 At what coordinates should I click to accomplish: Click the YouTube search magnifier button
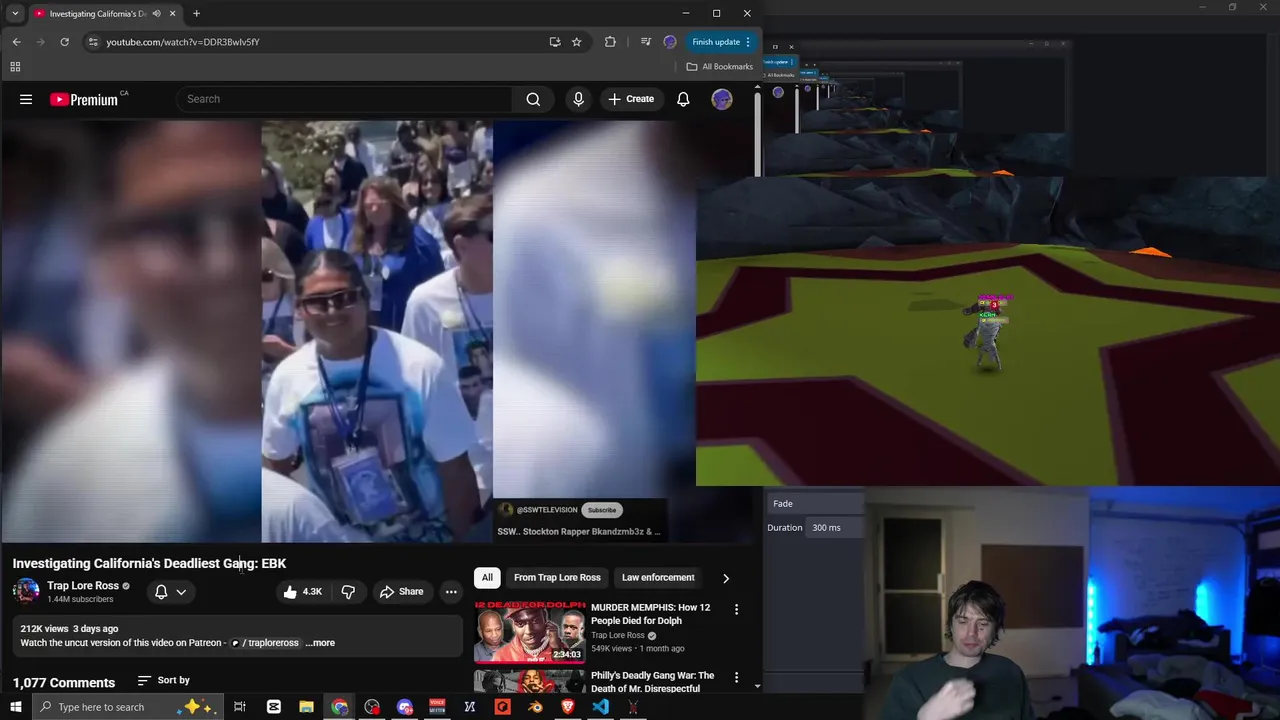(533, 99)
